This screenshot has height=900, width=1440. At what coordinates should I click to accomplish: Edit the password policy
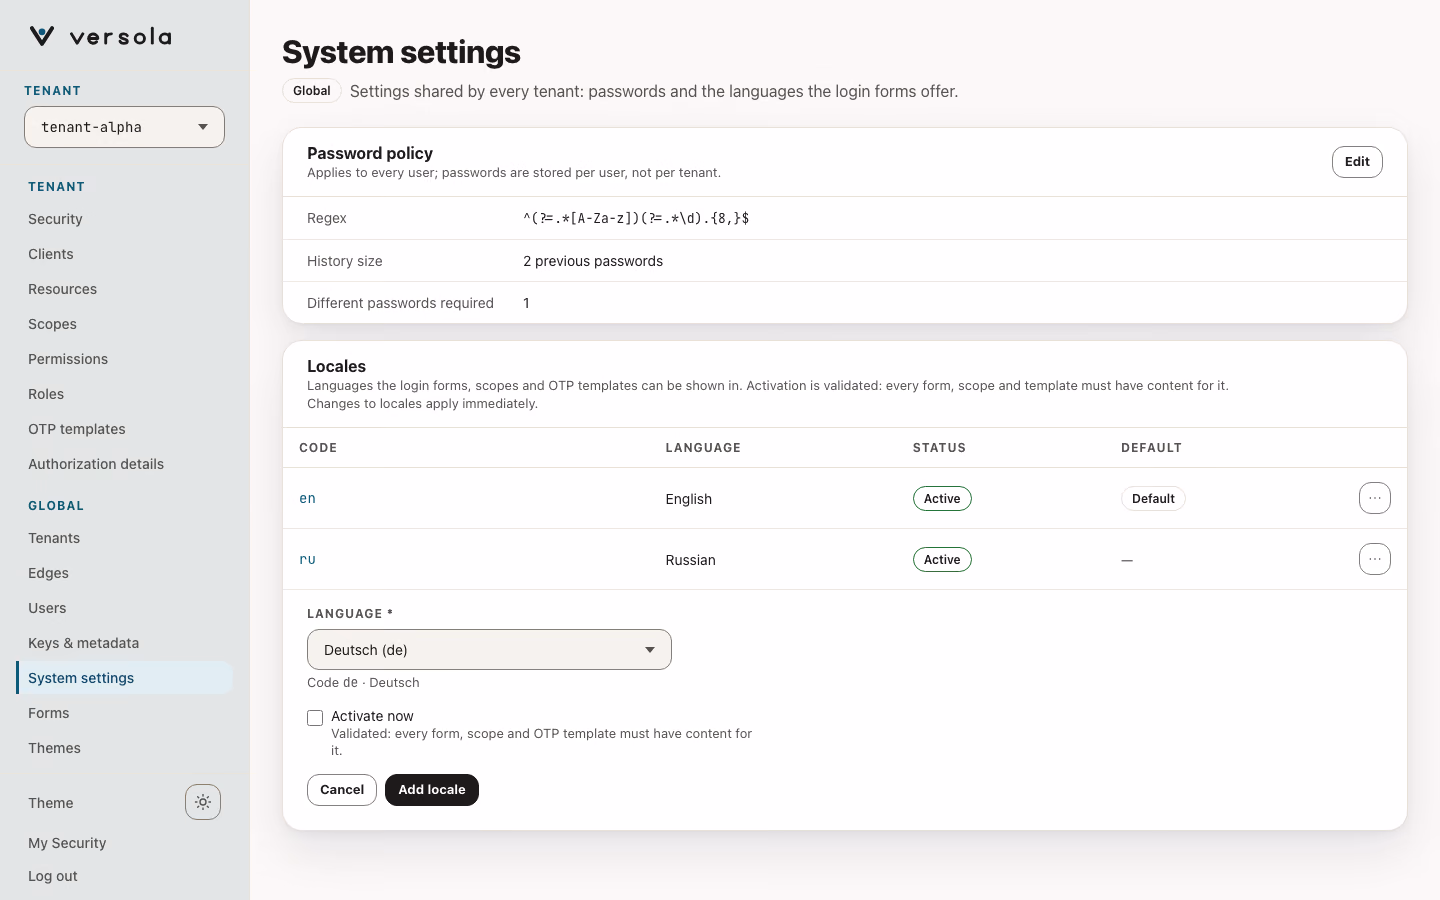(x=1357, y=162)
